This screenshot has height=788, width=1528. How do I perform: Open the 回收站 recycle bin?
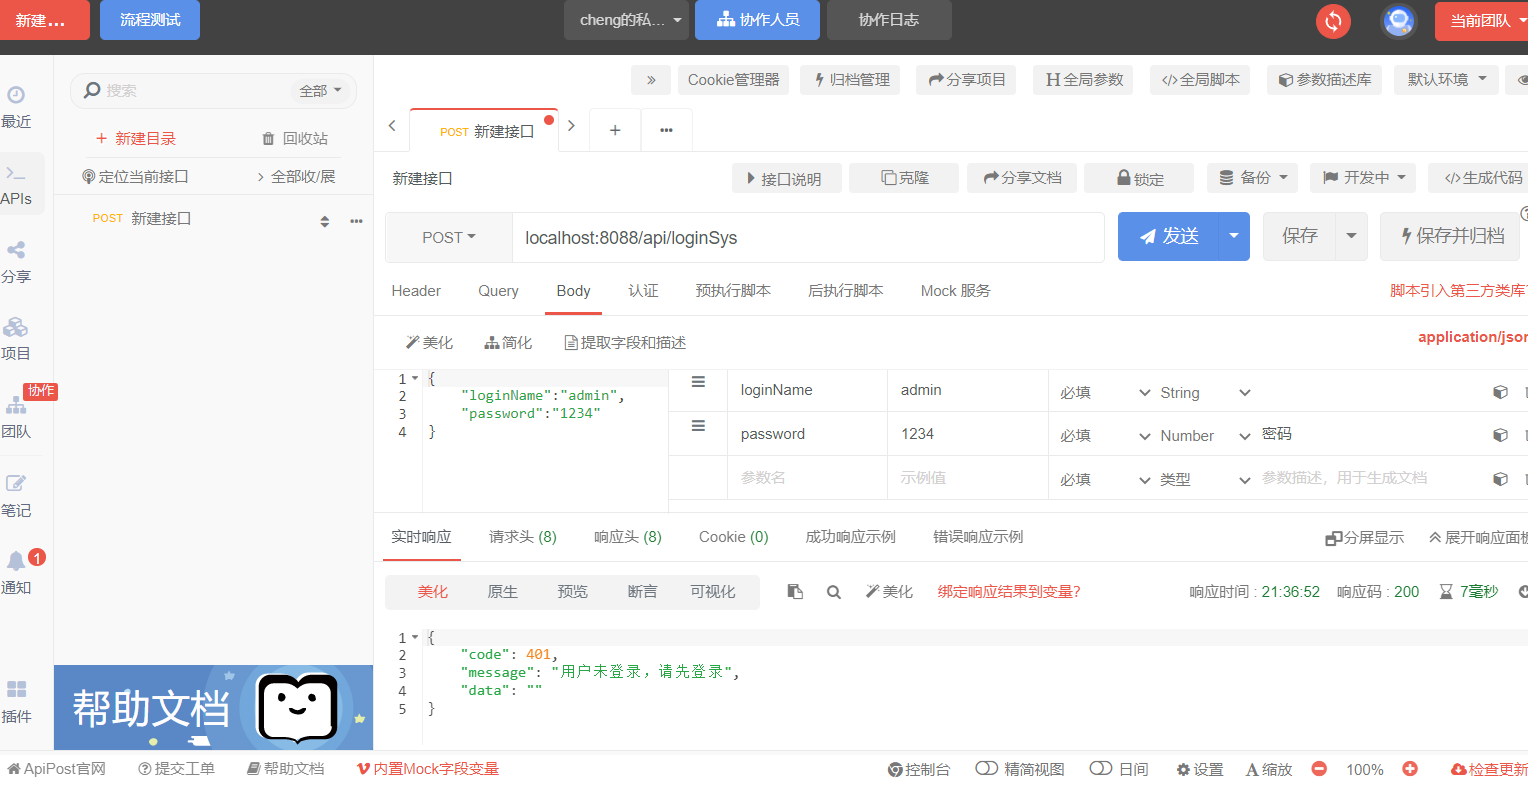tap(294, 139)
